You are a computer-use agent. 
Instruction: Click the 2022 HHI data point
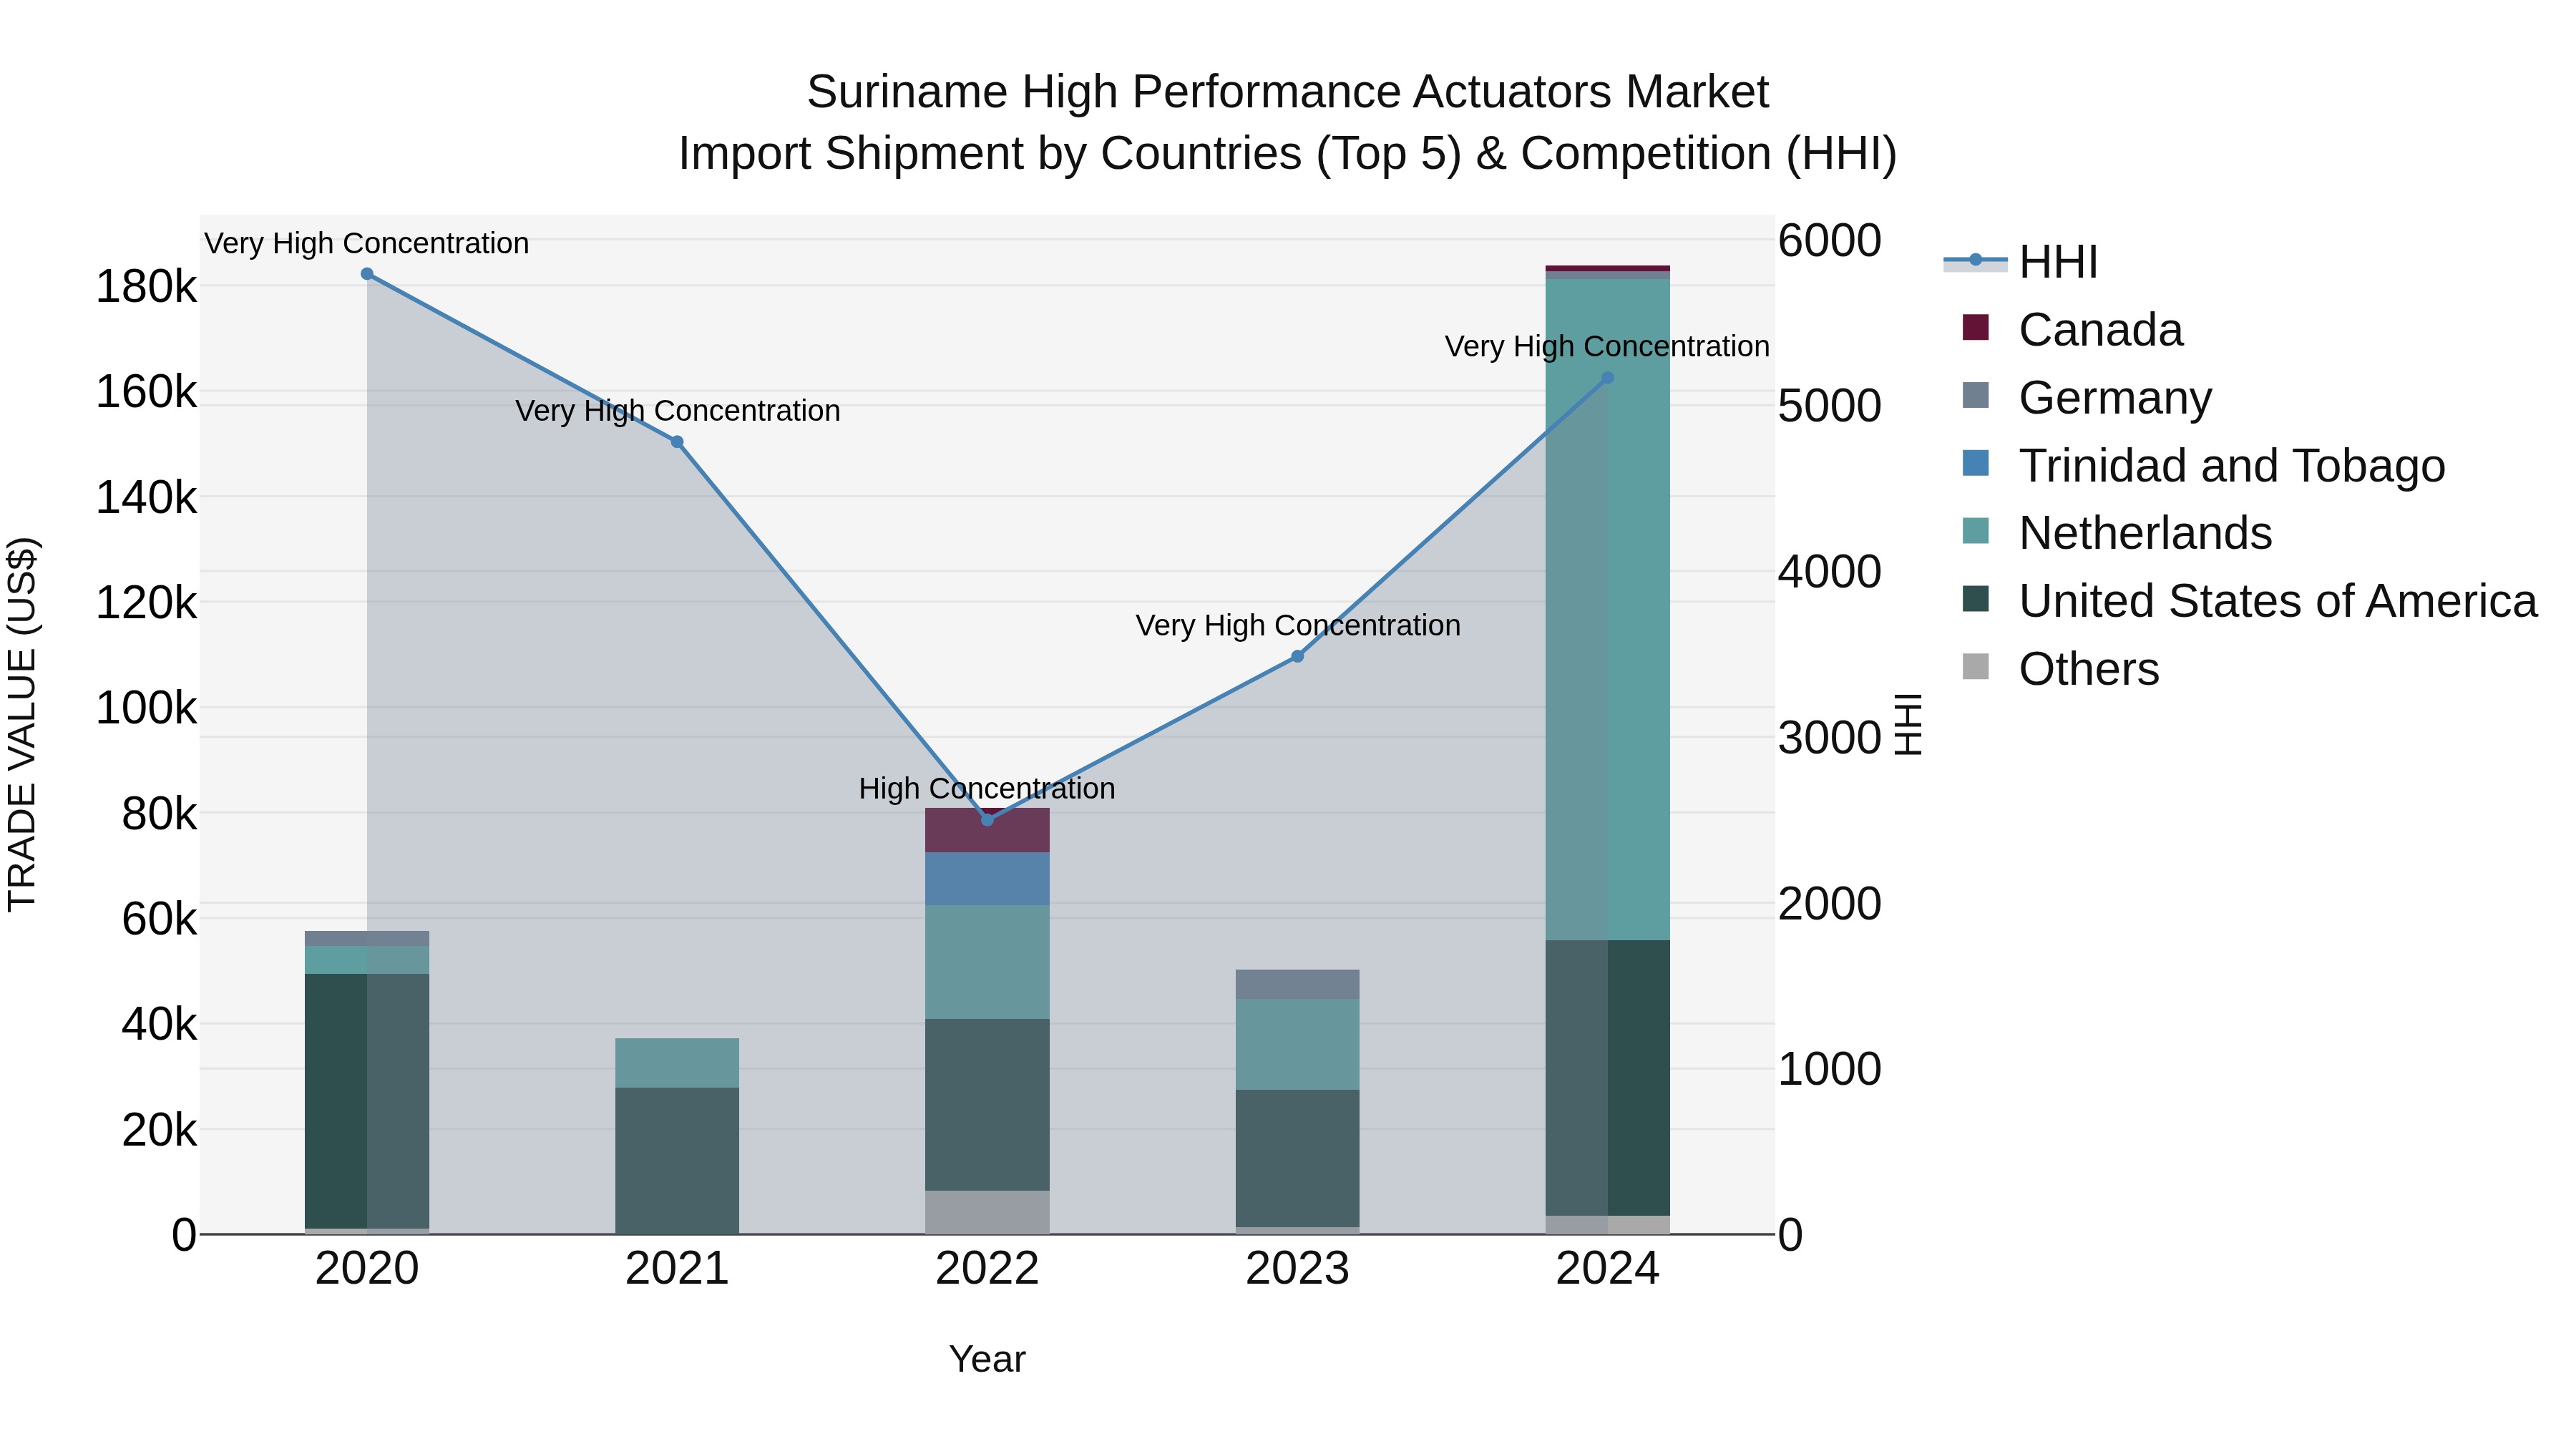tap(987, 820)
